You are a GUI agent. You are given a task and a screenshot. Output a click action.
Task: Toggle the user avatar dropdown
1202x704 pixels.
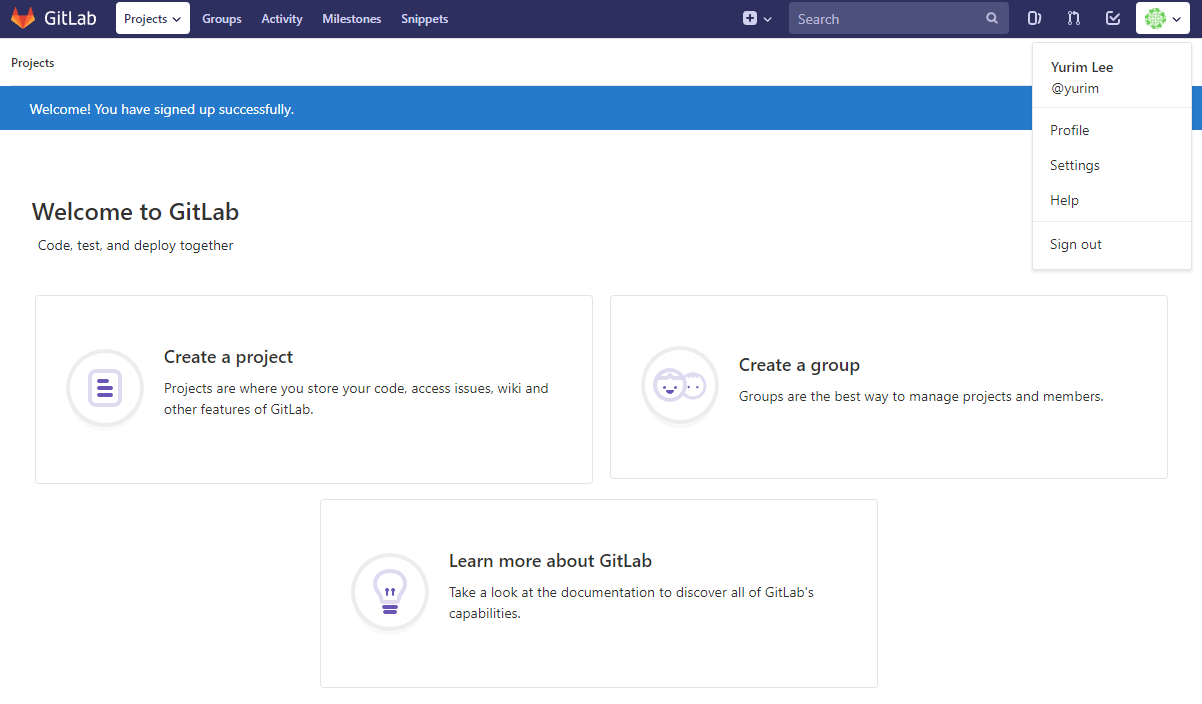point(1163,18)
